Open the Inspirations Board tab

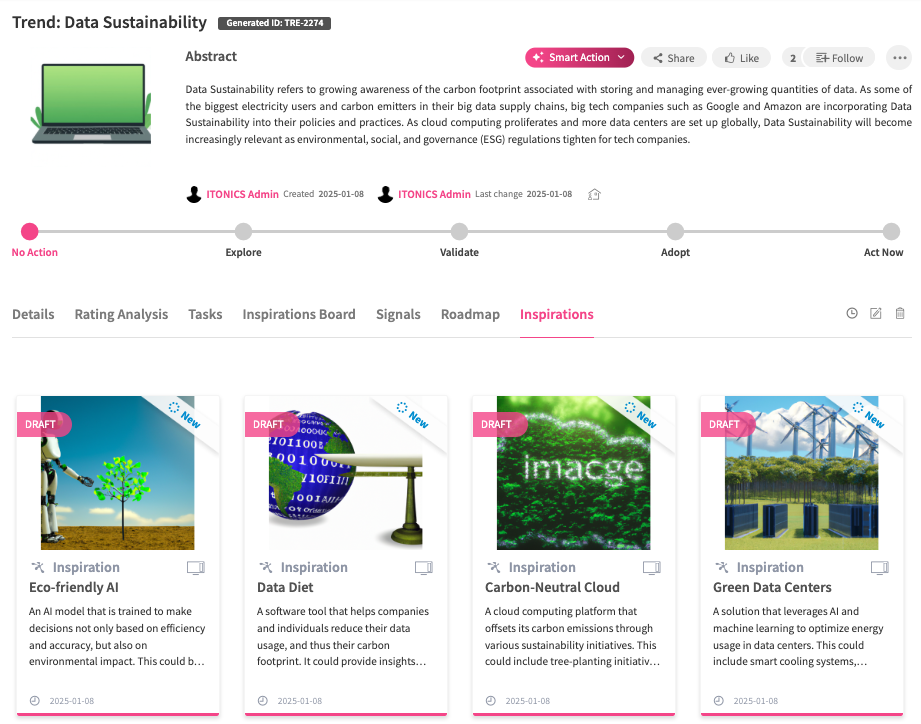coord(299,314)
